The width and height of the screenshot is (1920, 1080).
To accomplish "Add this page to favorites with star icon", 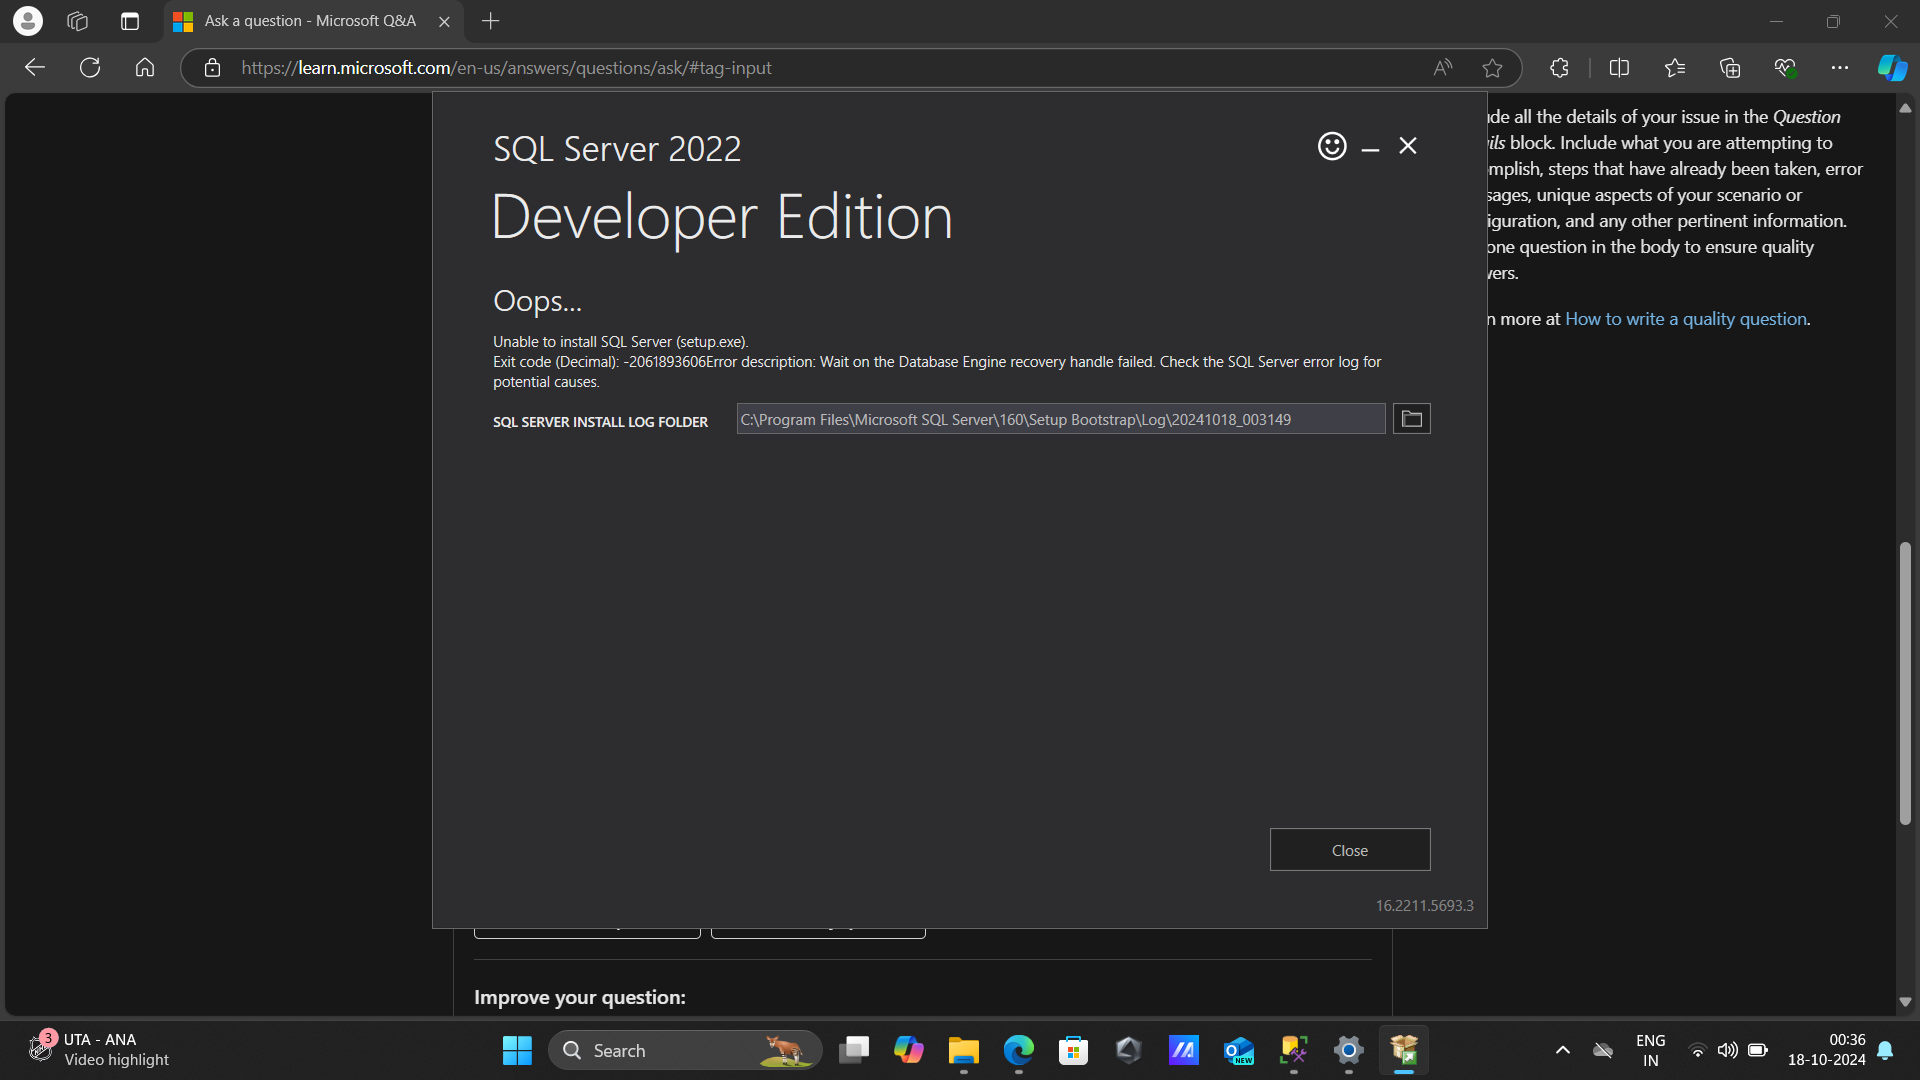I will click(x=1492, y=68).
